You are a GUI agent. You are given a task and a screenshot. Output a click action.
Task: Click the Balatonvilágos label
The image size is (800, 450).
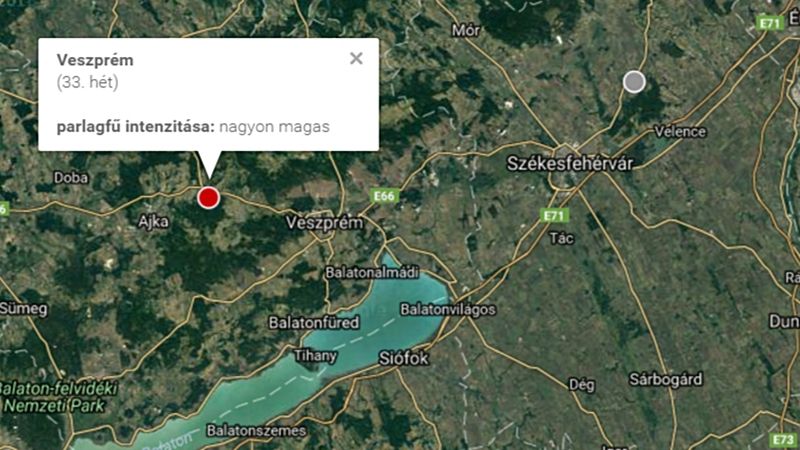(448, 310)
